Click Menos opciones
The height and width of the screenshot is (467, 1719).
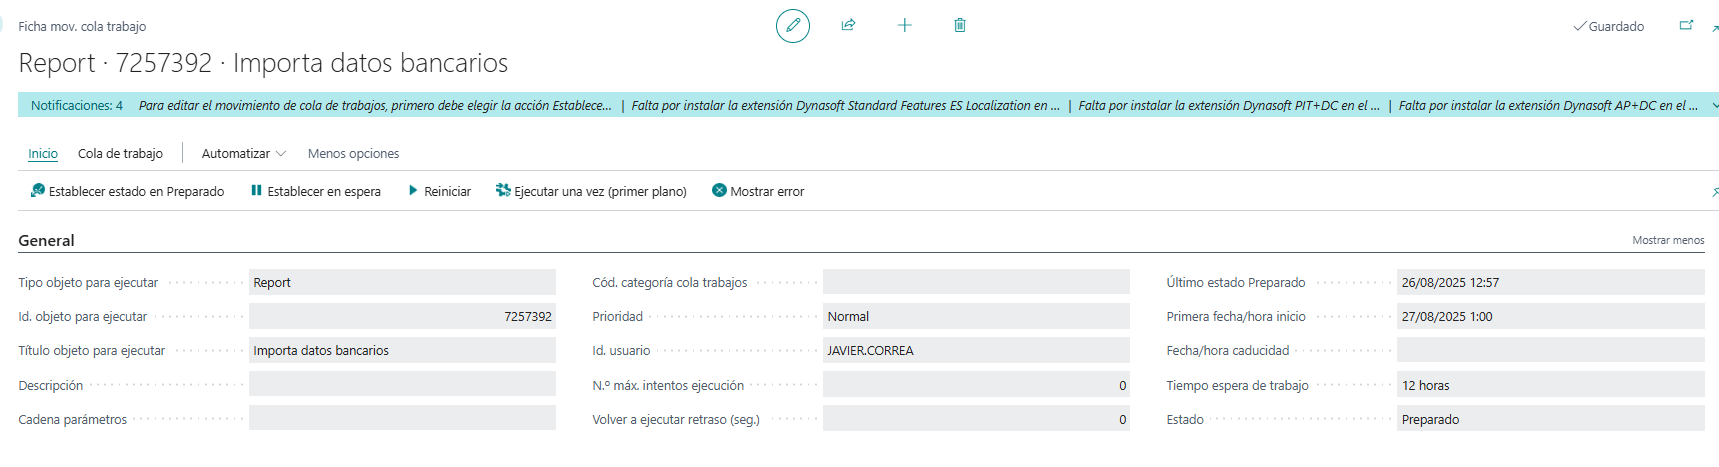click(353, 154)
